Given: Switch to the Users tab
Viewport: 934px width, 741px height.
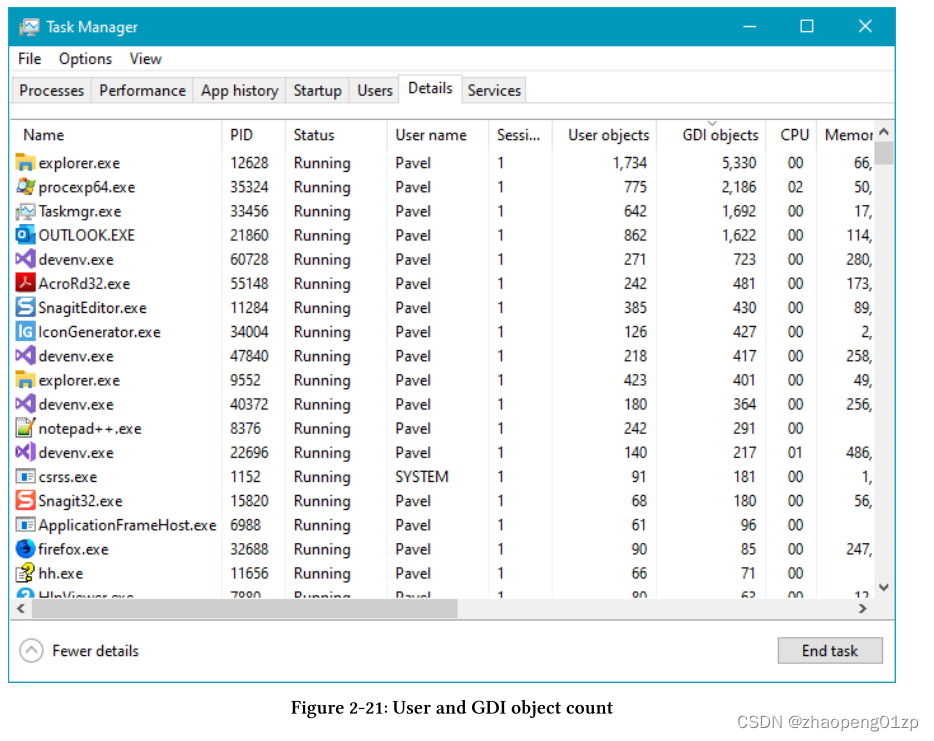Looking at the screenshot, I should [x=375, y=91].
